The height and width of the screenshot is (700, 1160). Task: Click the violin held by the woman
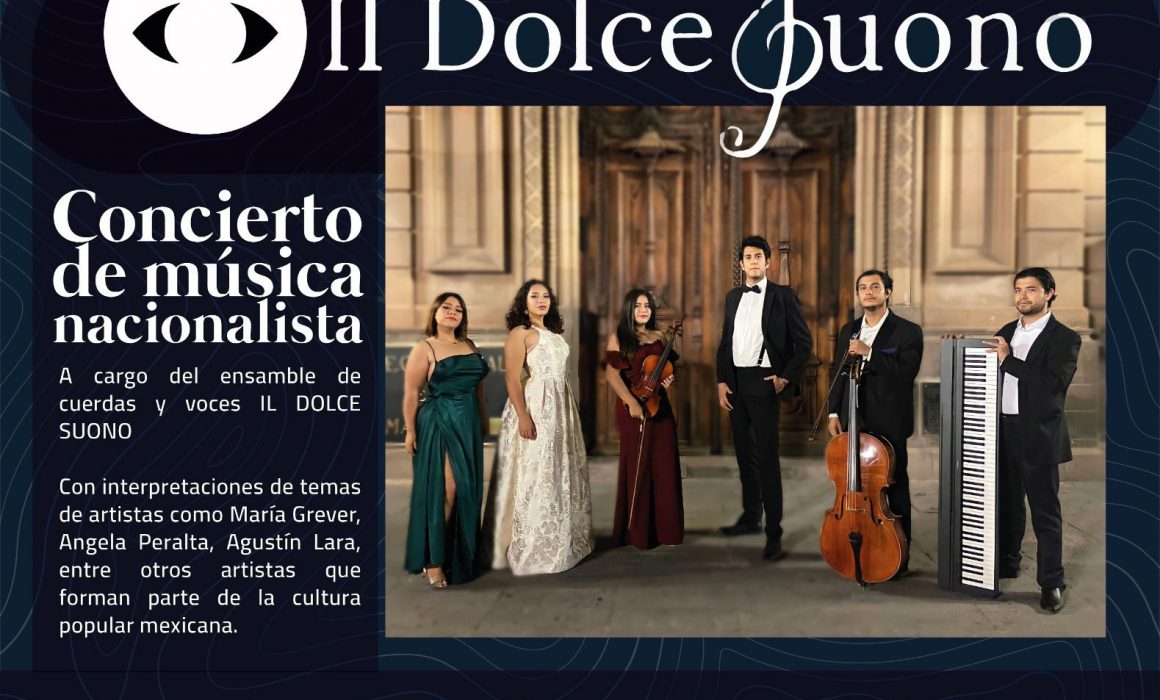click(654, 370)
